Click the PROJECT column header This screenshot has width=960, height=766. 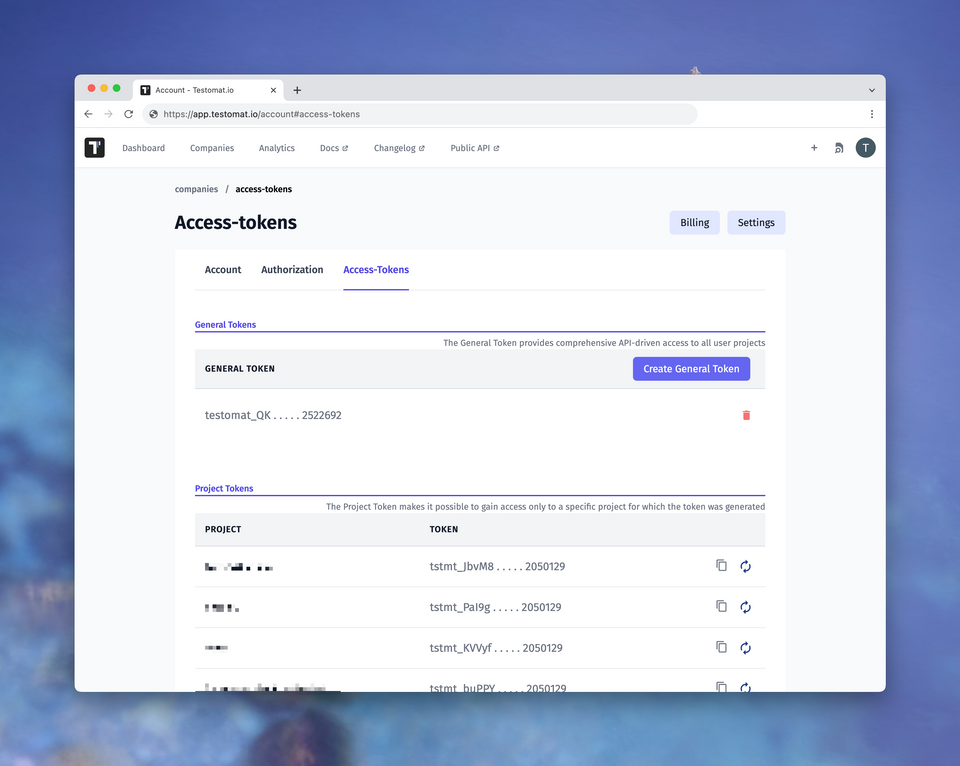click(223, 529)
